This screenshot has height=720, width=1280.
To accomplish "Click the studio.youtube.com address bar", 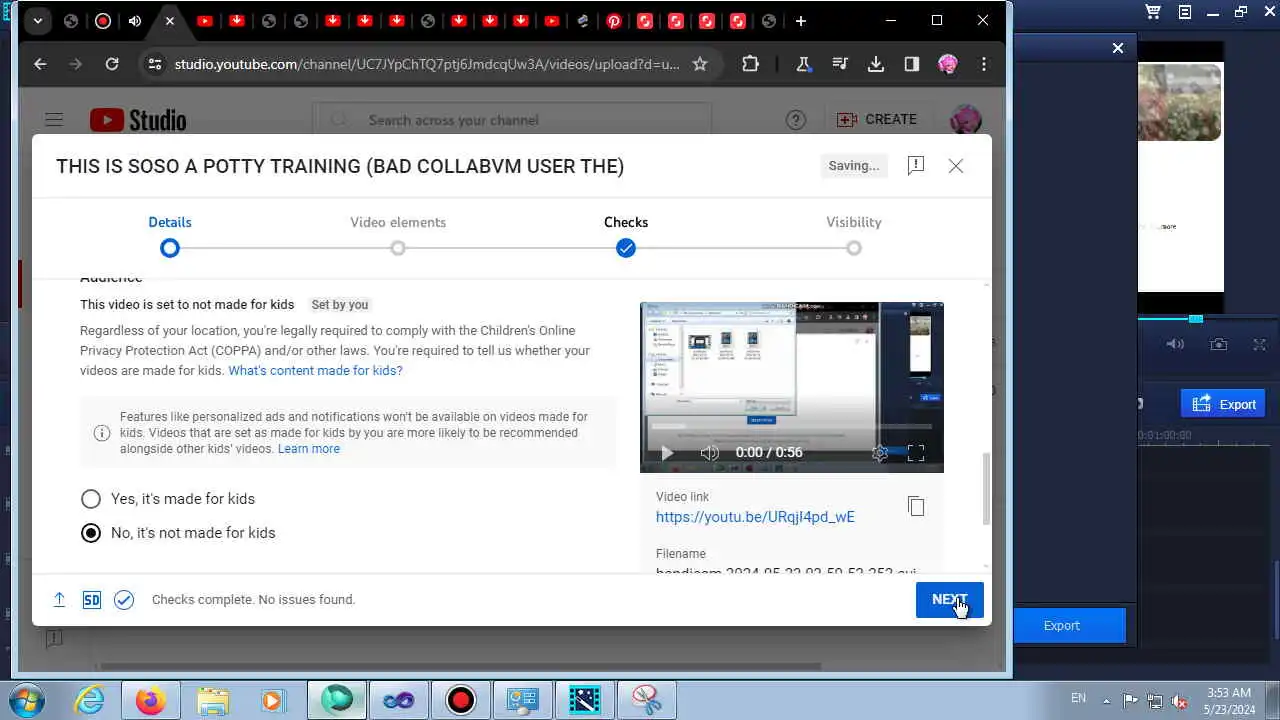I will tap(427, 64).
